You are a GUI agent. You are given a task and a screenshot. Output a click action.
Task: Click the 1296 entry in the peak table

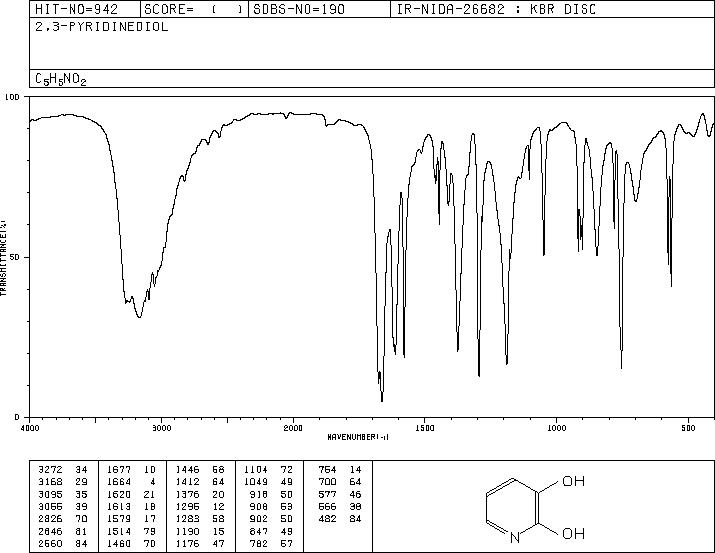[187, 506]
